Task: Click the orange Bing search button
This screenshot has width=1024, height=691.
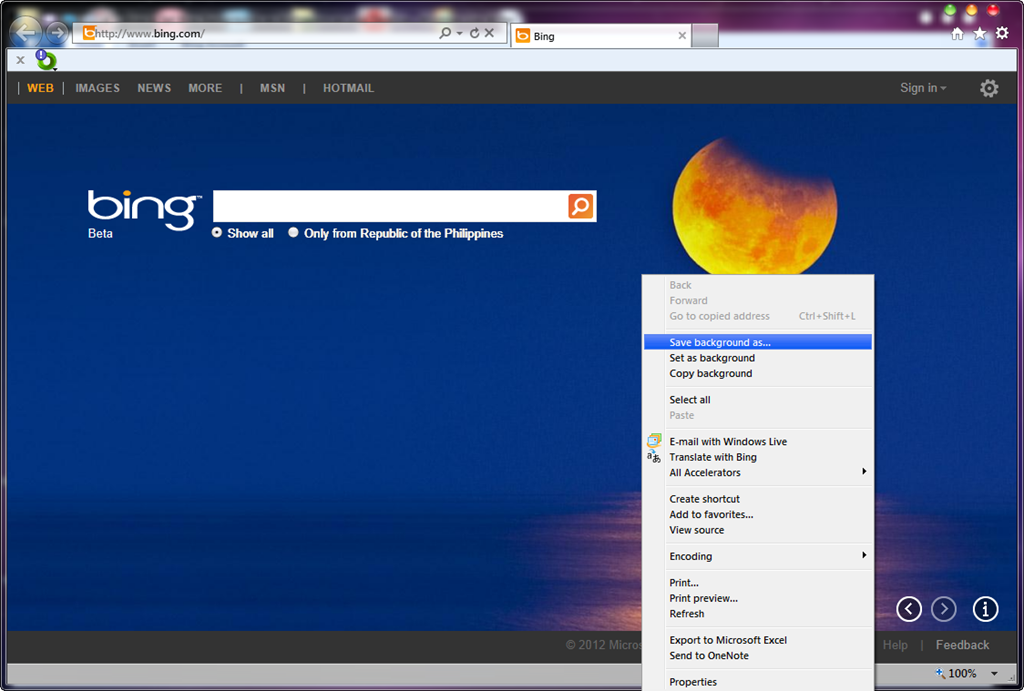Action: [581, 206]
